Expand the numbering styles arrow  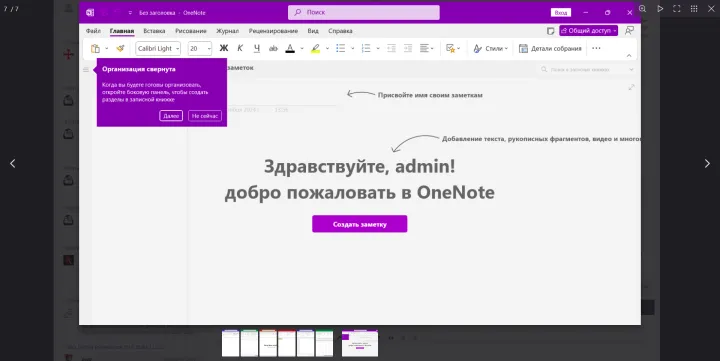[378, 48]
